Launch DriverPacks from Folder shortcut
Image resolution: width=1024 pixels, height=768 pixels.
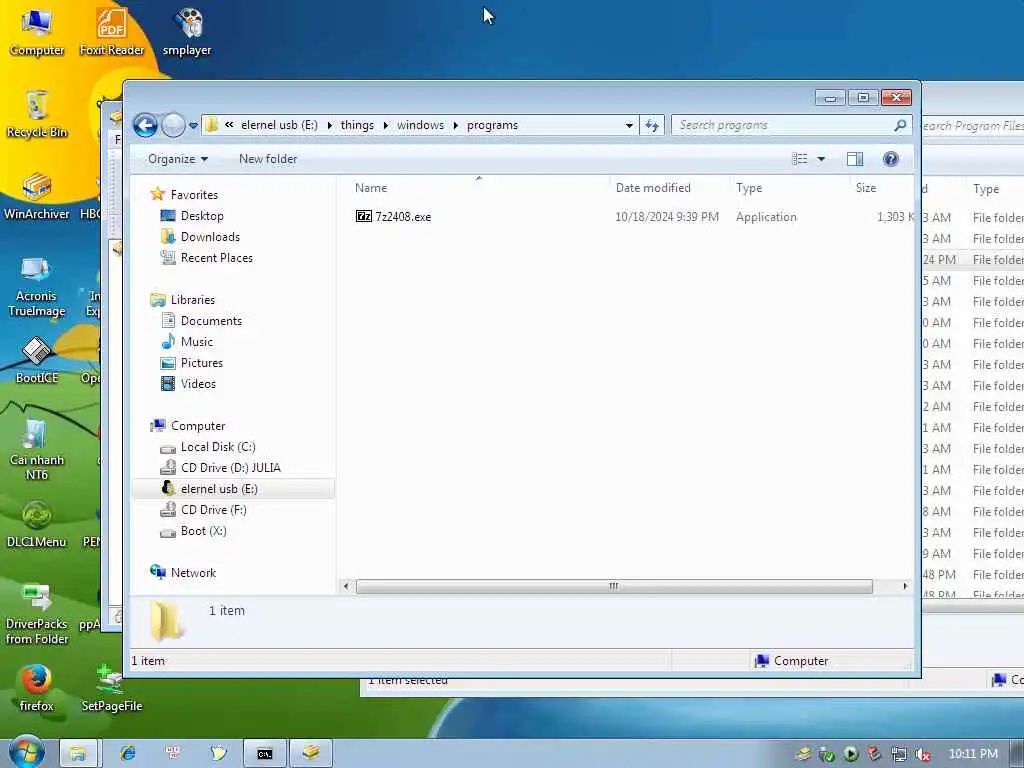[37, 613]
